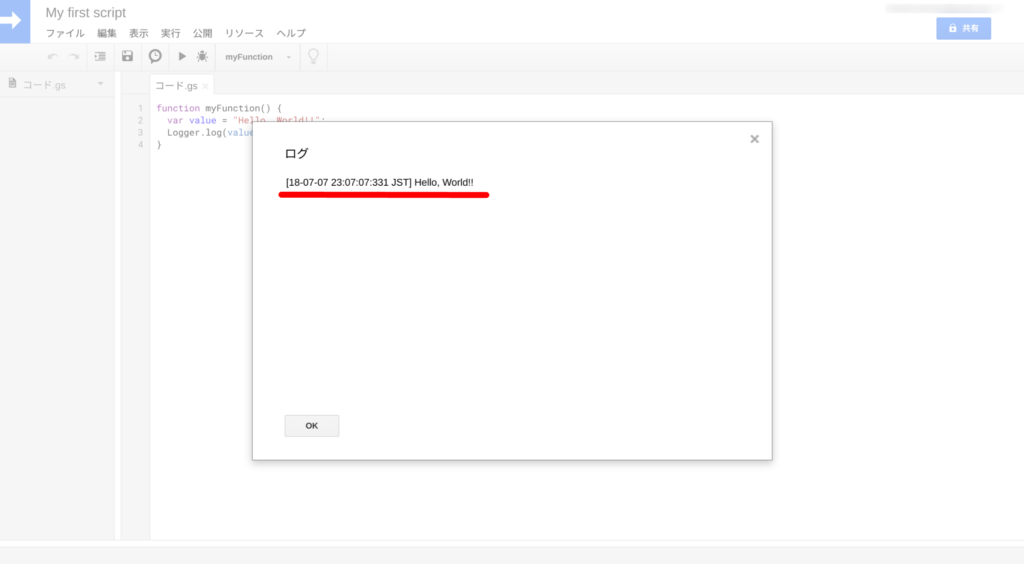Image resolution: width=1024 pixels, height=564 pixels.
Task: Click the blue 共有 share button
Action: tap(963, 28)
